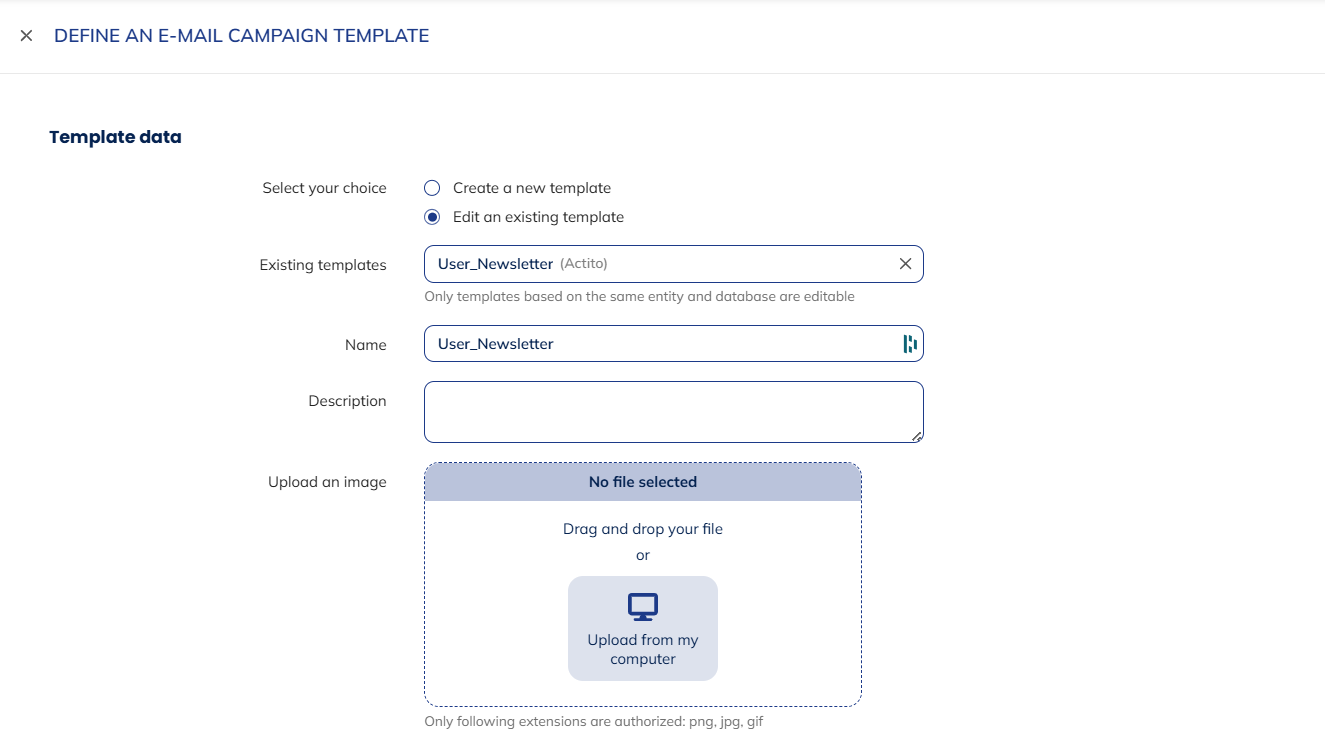Click the "DEFINE AN E-MAIL CAMPAIGN TEMPLATE" title
The image size is (1325, 747).
(241, 36)
